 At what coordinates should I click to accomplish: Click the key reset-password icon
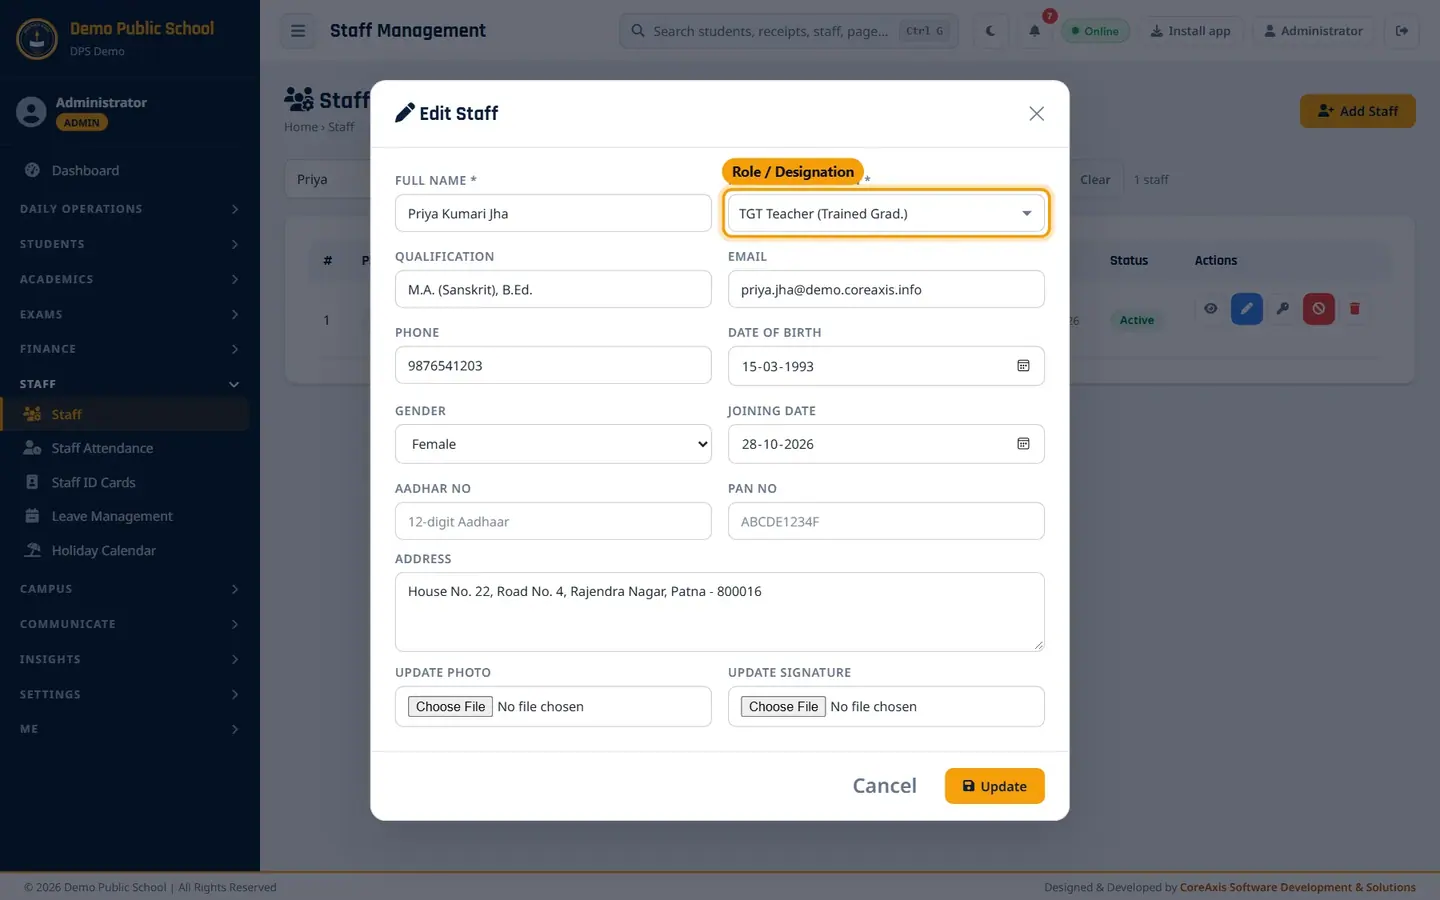pyautogui.click(x=1283, y=309)
